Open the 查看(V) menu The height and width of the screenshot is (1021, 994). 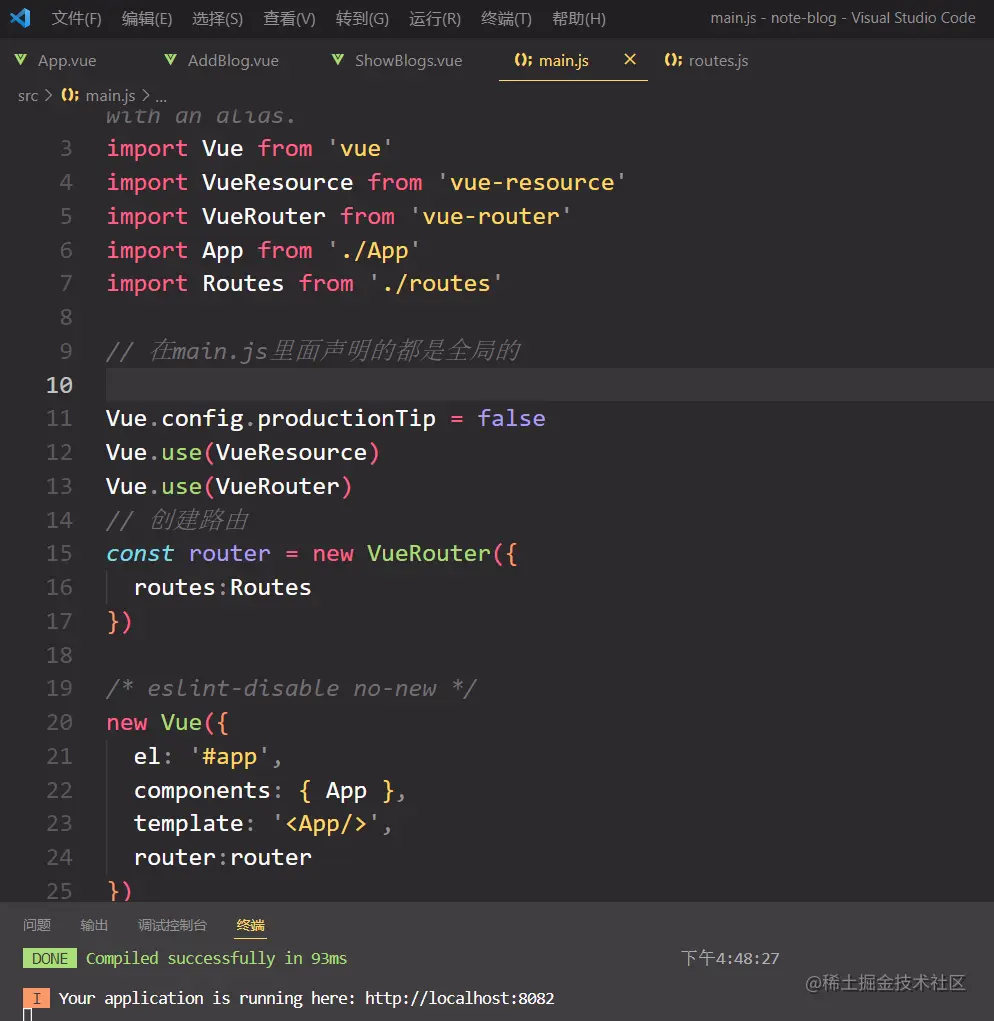289,18
